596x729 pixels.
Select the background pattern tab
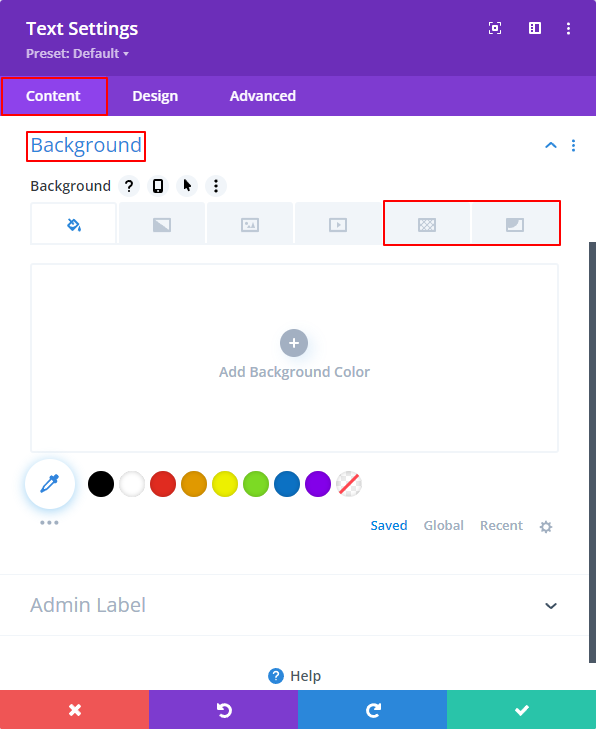427,224
